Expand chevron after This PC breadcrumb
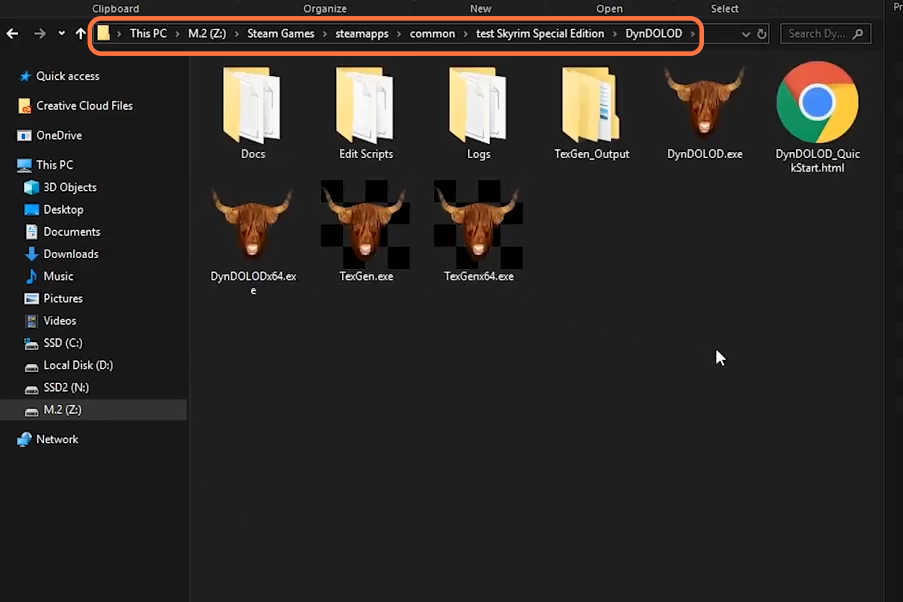This screenshot has width=903, height=602. pyautogui.click(x=177, y=34)
